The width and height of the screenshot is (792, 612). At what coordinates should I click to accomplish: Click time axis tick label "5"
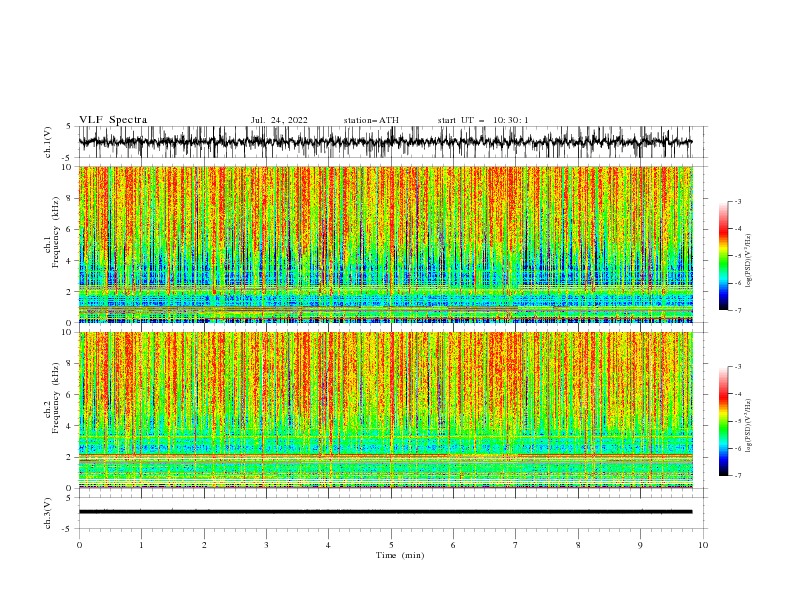pos(391,545)
